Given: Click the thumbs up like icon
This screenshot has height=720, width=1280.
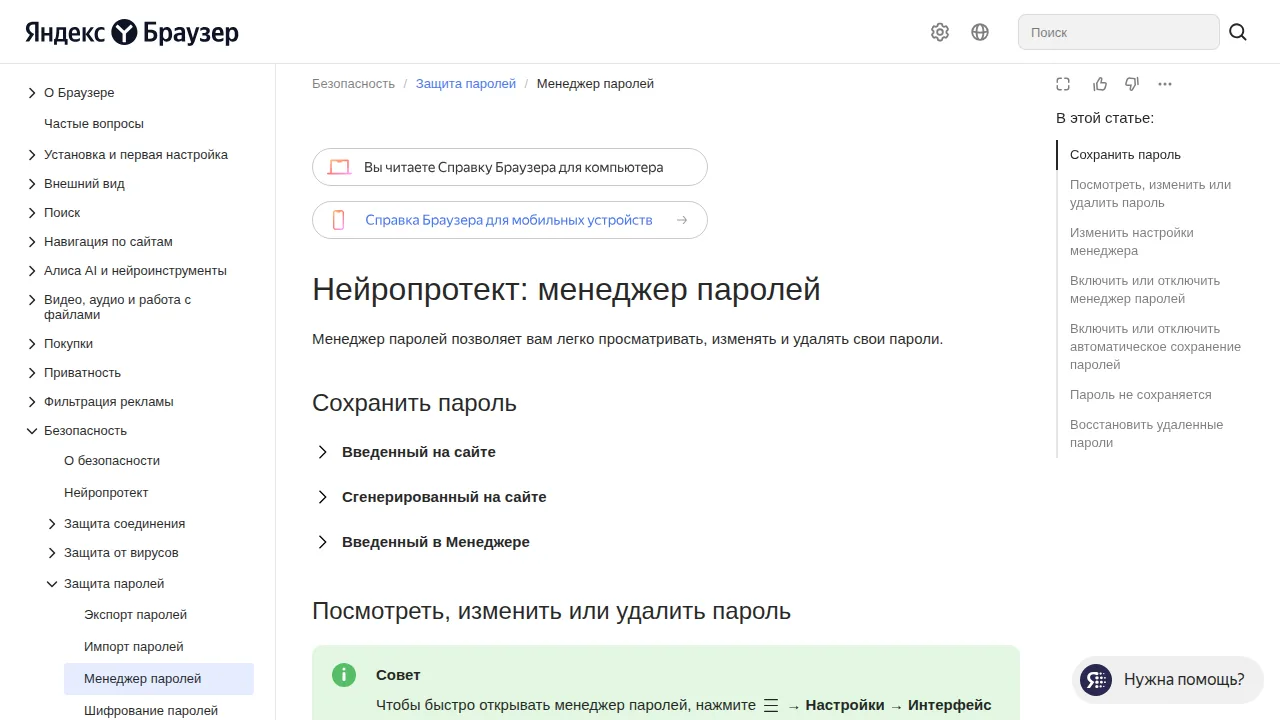Looking at the screenshot, I should [1100, 84].
